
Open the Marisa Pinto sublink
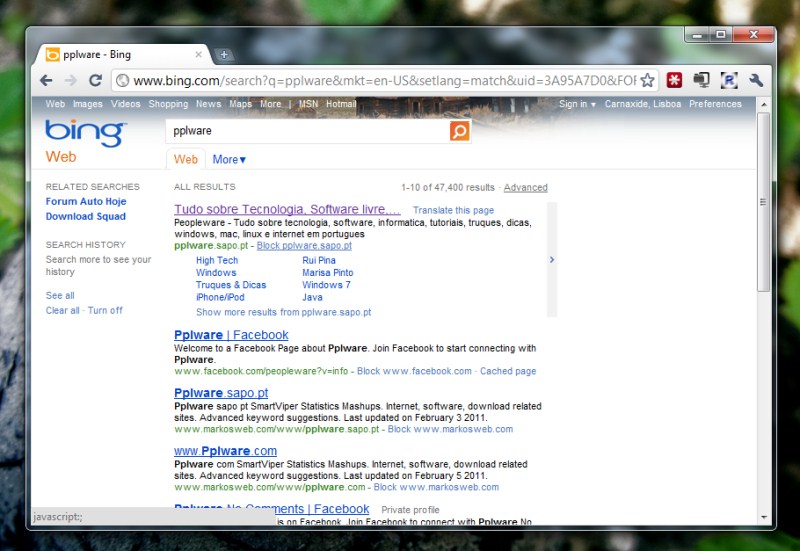(x=328, y=272)
